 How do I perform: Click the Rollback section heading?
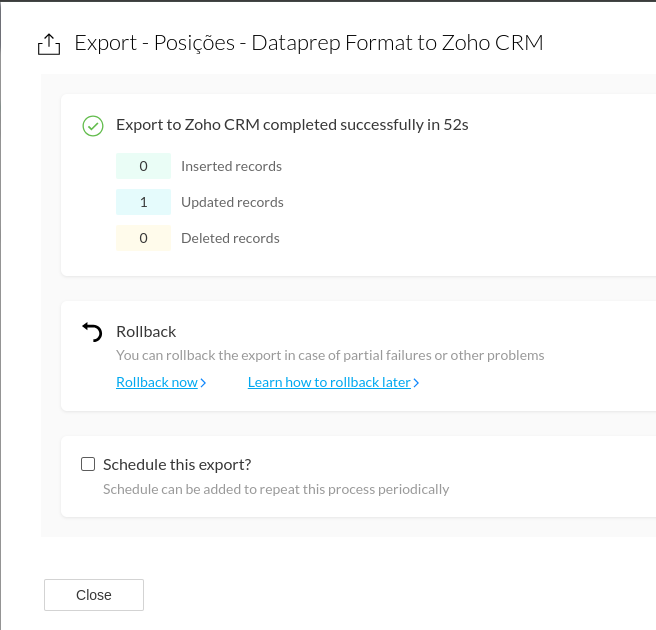coord(146,331)
